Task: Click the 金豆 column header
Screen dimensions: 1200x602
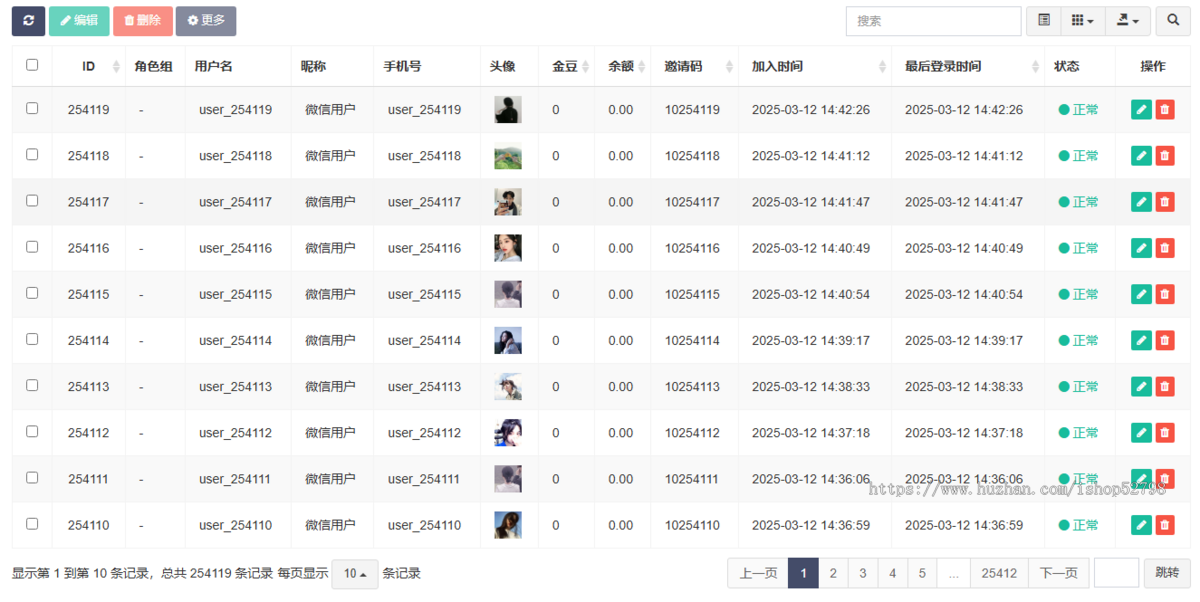Action: [565, 66]
